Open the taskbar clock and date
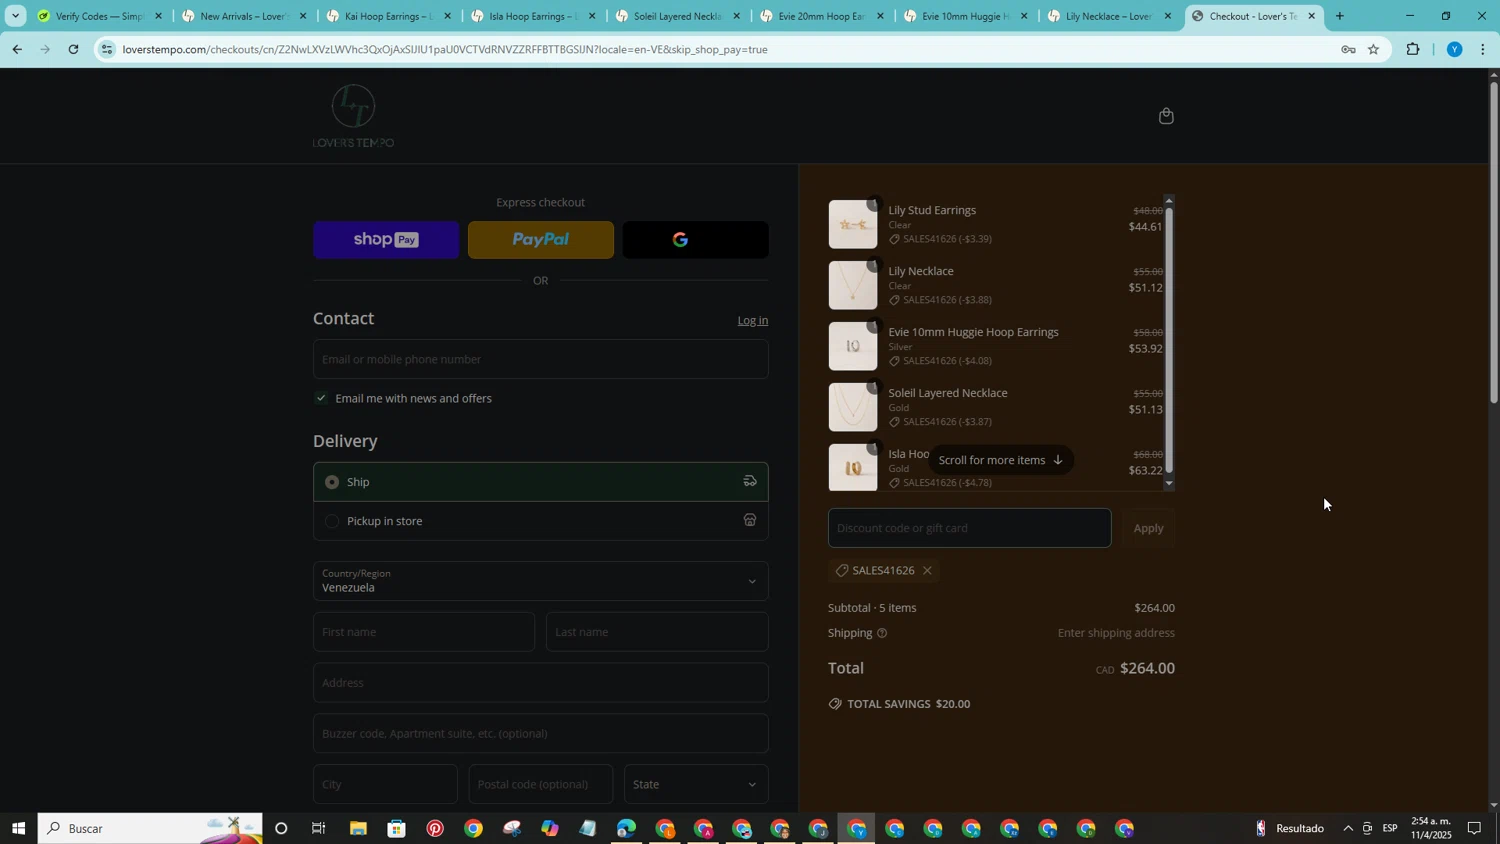This screenshot has height=844, width=1500. (x=1431, y=829)
